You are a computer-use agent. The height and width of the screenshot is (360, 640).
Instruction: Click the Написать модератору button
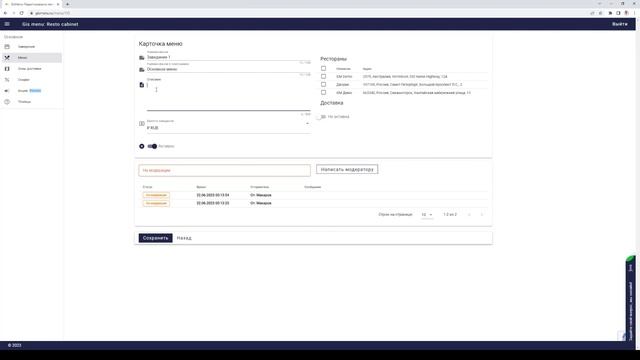347,169
